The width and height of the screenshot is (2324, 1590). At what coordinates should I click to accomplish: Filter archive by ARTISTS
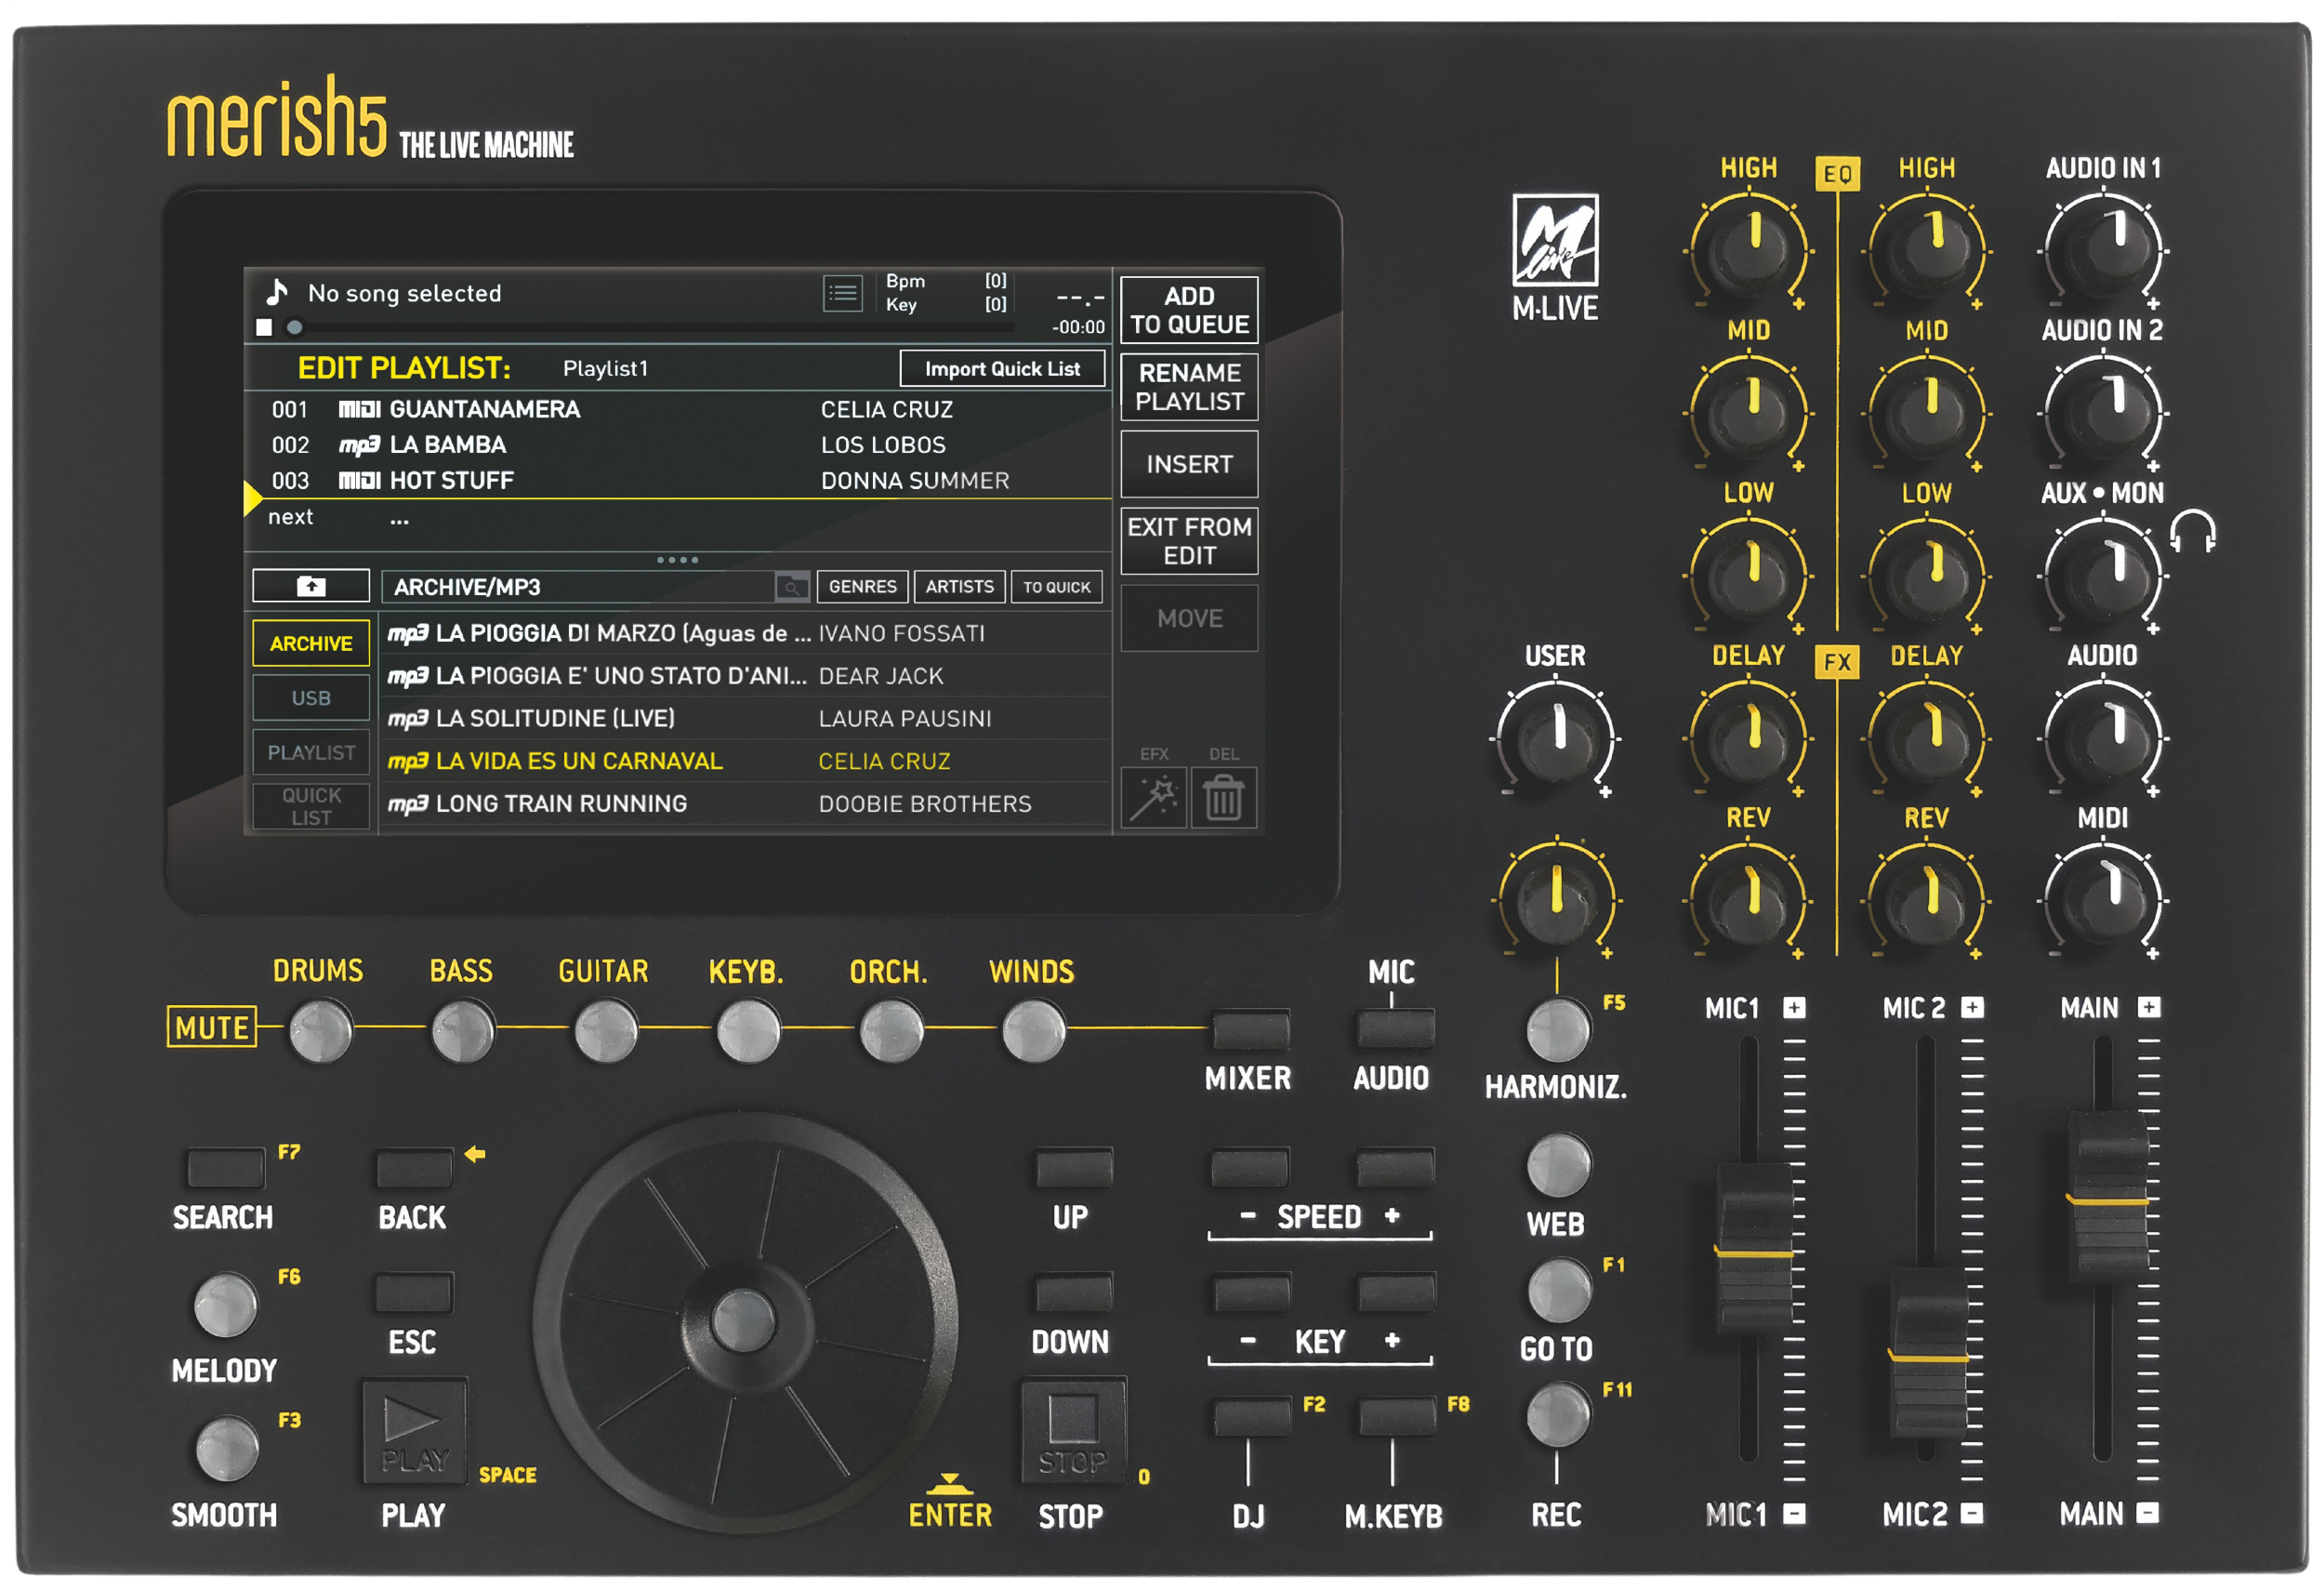959,586
